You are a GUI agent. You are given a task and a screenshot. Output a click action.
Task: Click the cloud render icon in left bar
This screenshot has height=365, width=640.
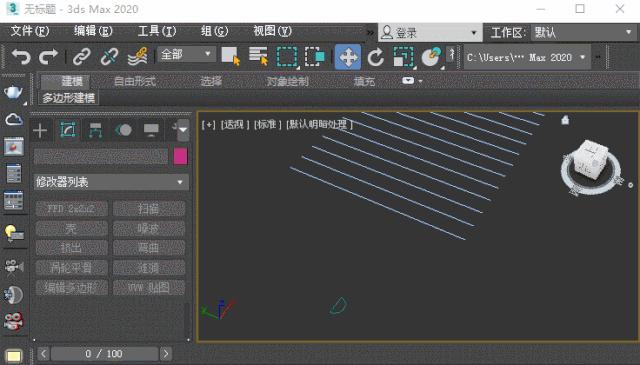(x=14, y=120)
